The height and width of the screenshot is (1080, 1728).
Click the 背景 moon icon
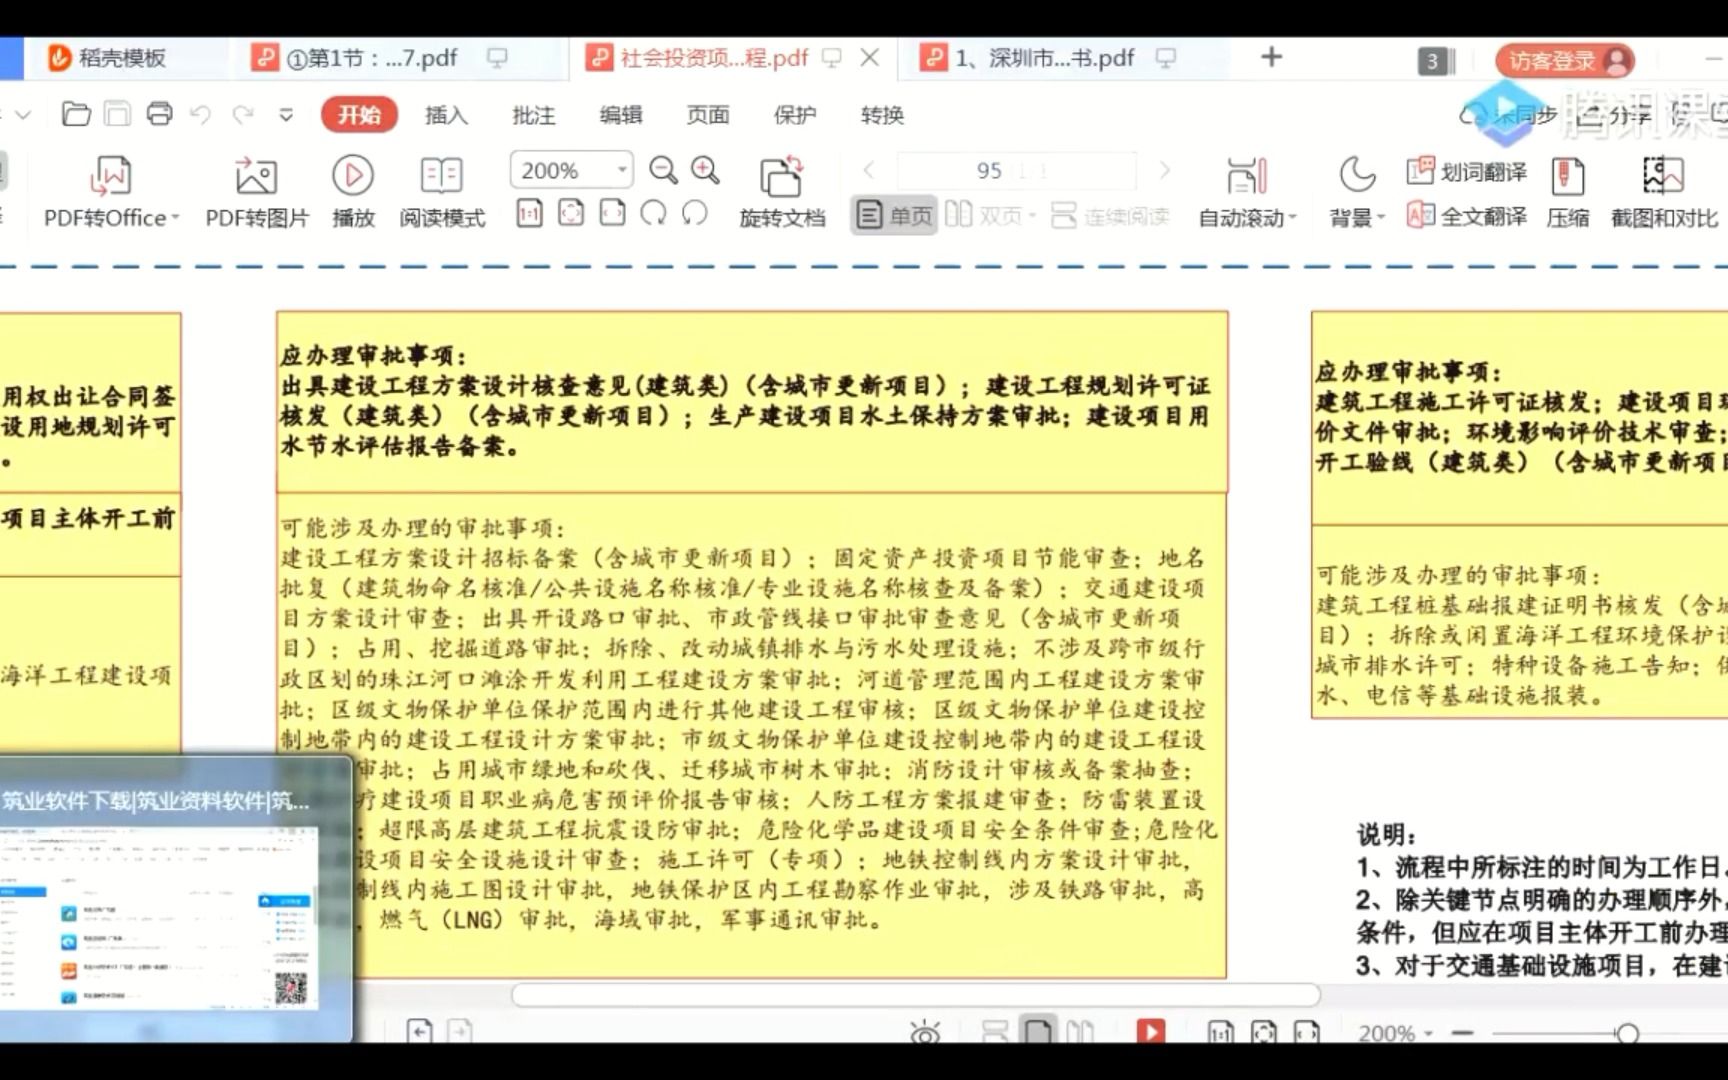[1356, 176]
